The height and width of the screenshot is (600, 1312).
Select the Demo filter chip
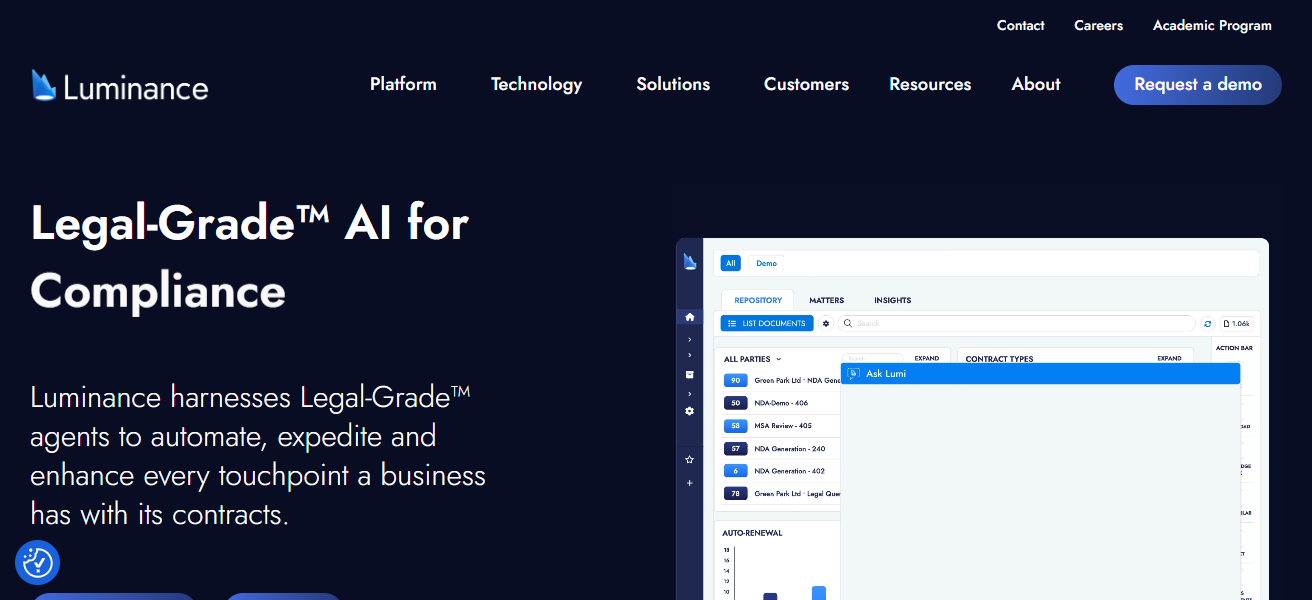tap(766, 263)
